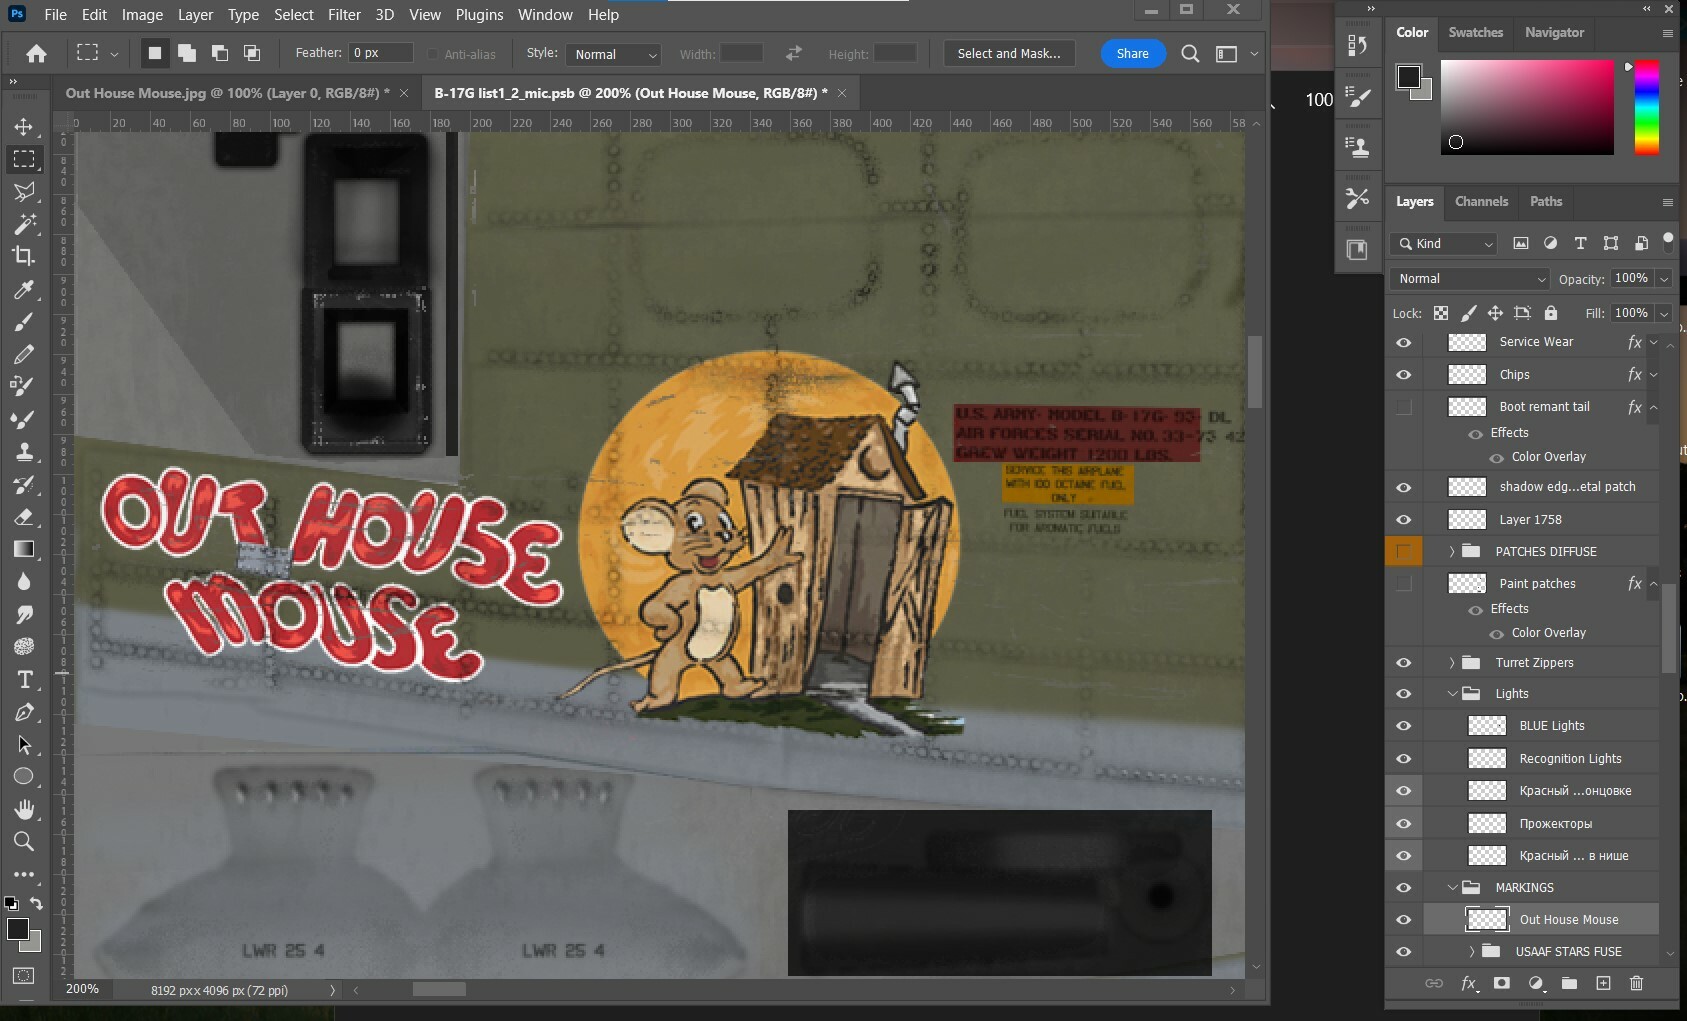Show the Paint patches layer
This screenshot has height=1021, width=1687.
(1404, 584)
